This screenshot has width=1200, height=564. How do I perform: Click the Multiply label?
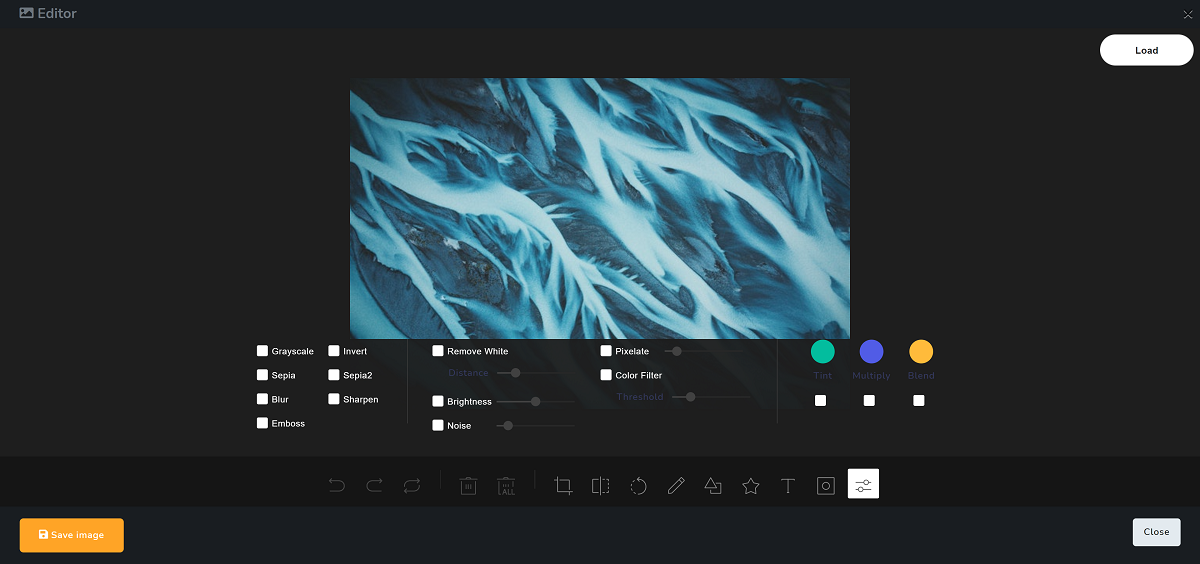point(871,376)
